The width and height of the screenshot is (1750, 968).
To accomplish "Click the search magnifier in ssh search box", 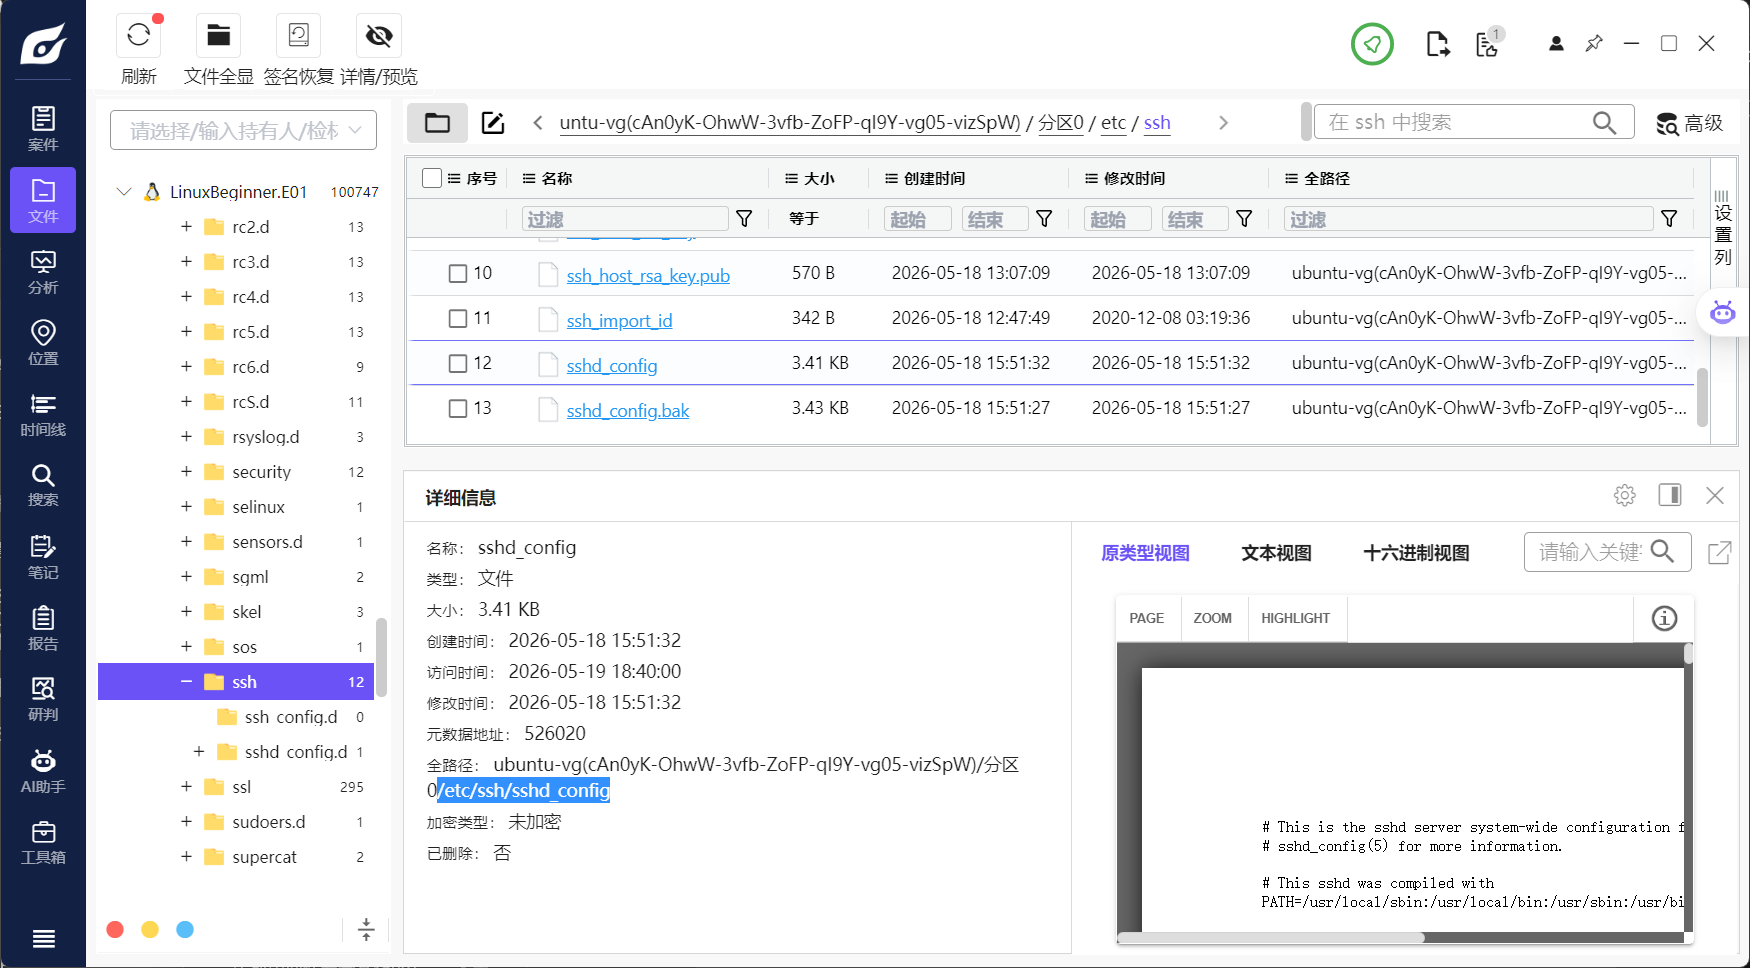I will (x=1604, y=122).
